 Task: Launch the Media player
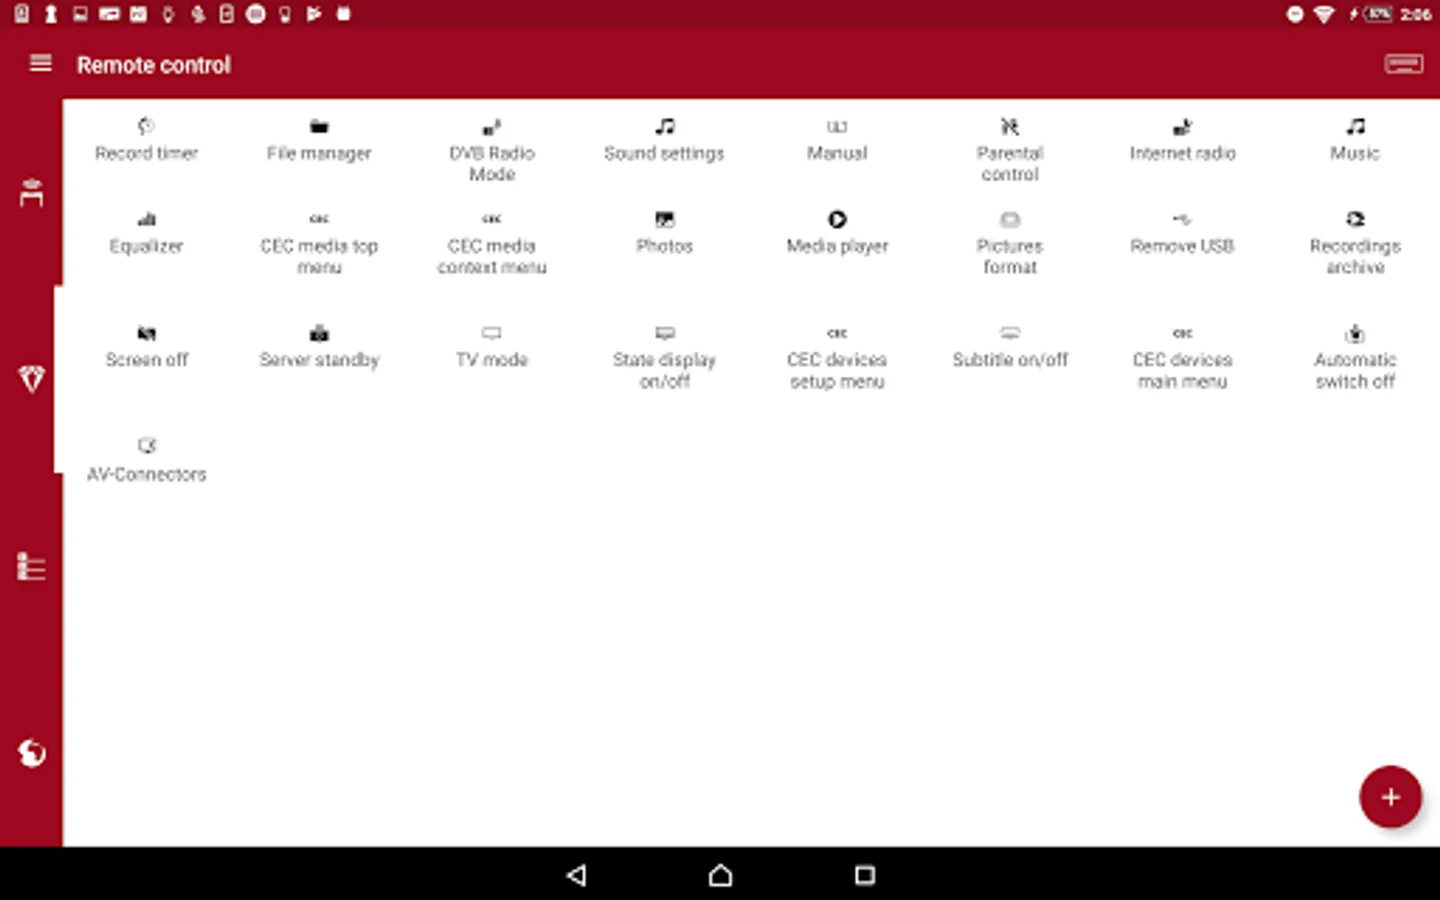pyautogui.click(x=837, y=234)
